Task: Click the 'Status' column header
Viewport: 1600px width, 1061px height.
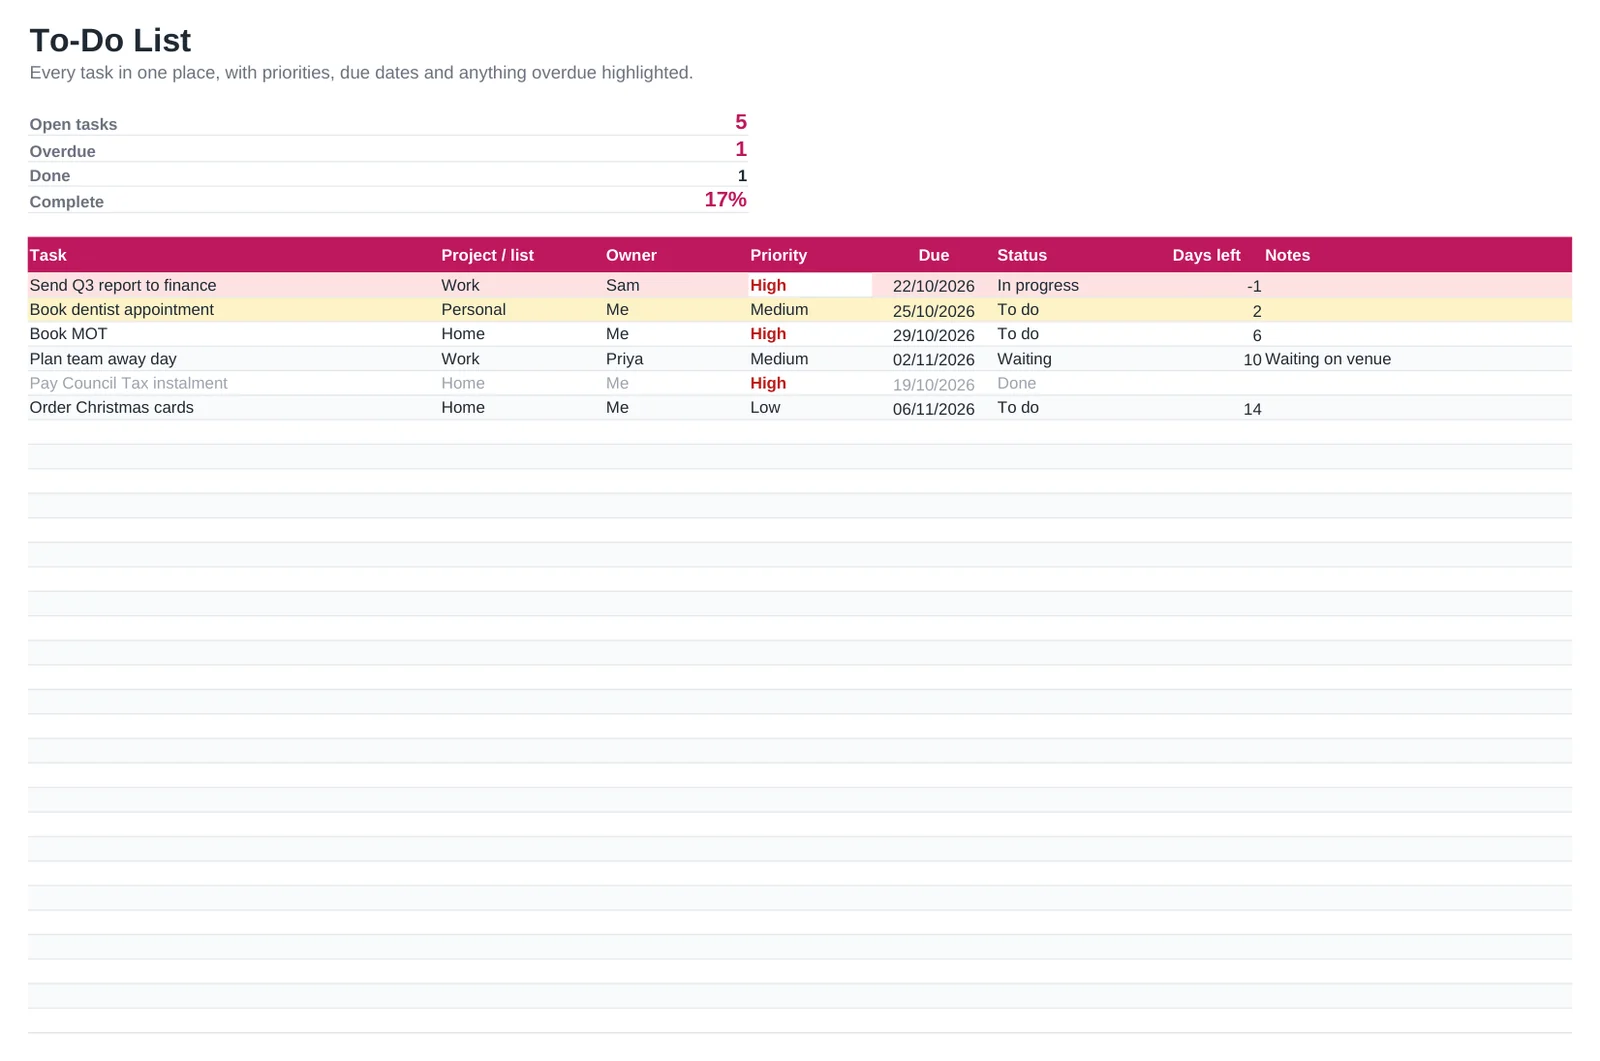Action: point(1021,255)
